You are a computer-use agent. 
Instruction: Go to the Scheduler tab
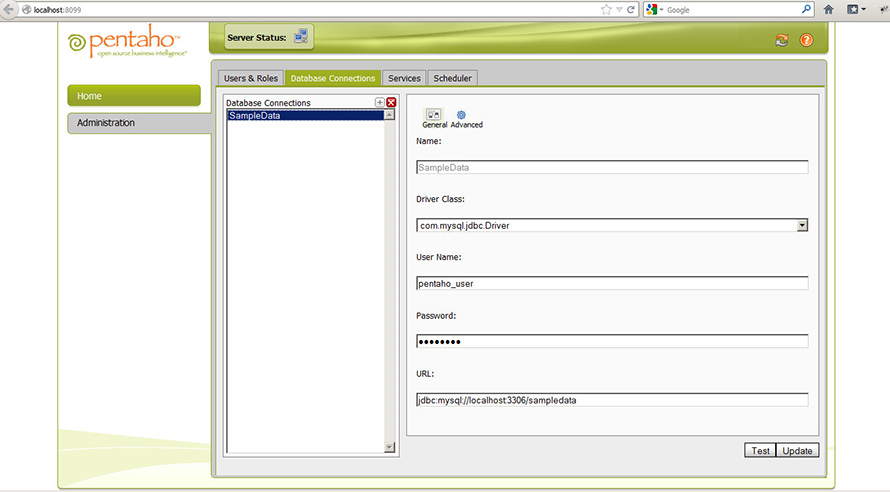tap(452, 78)
